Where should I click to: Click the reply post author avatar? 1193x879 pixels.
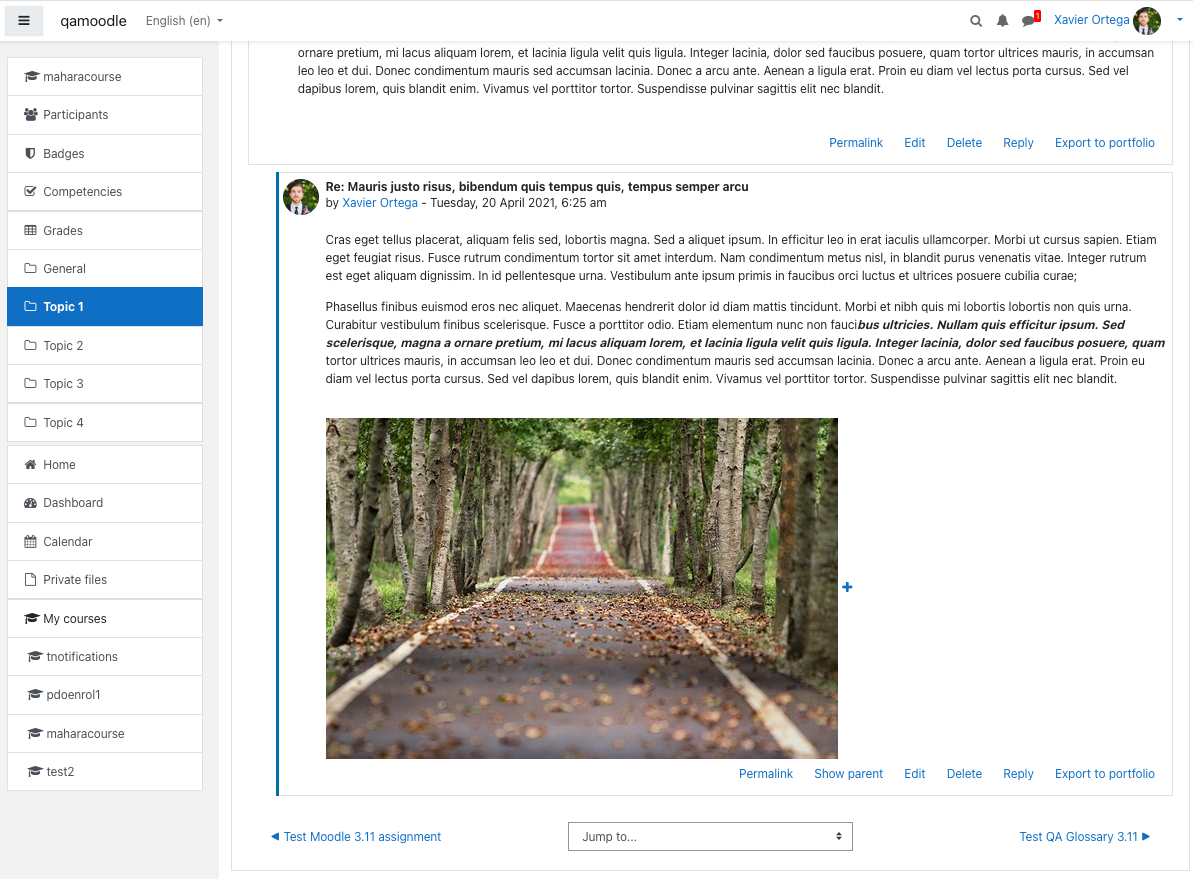(x=301, y=196)
